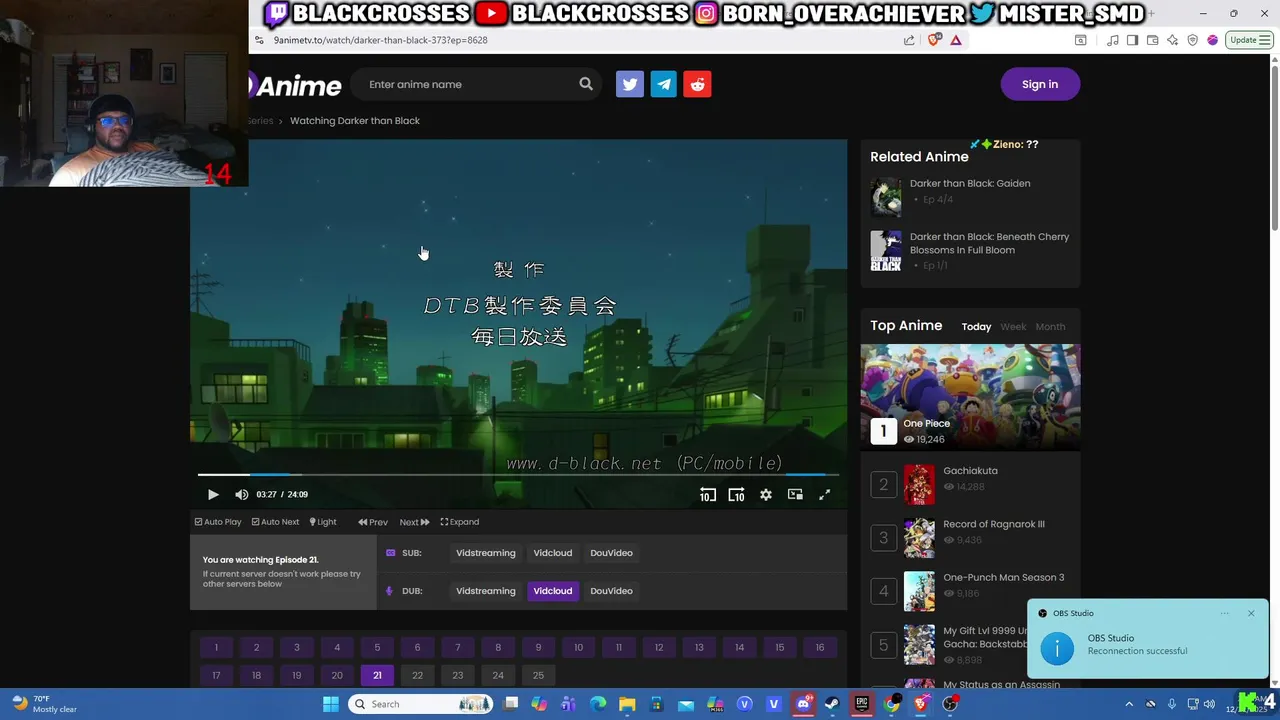The height and width of the screenshot is (720, 1280).
Task: Open the Windows Start menu
Action: pos(331,704)
